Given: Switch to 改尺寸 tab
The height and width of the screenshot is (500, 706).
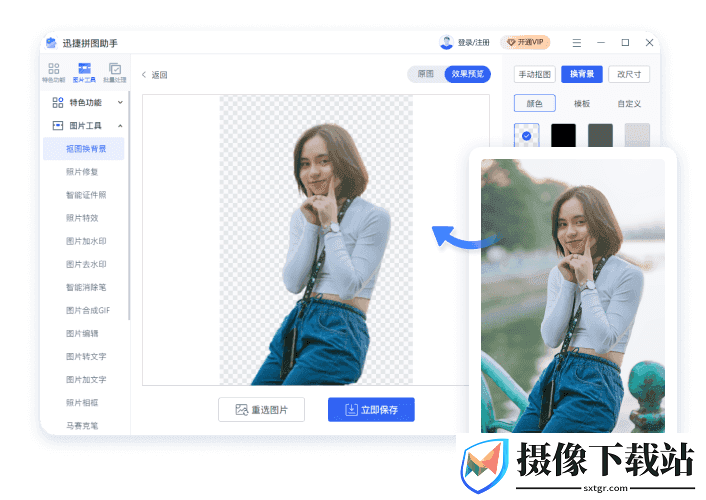Looking at the screenshot, I should [x=629, y=74].
